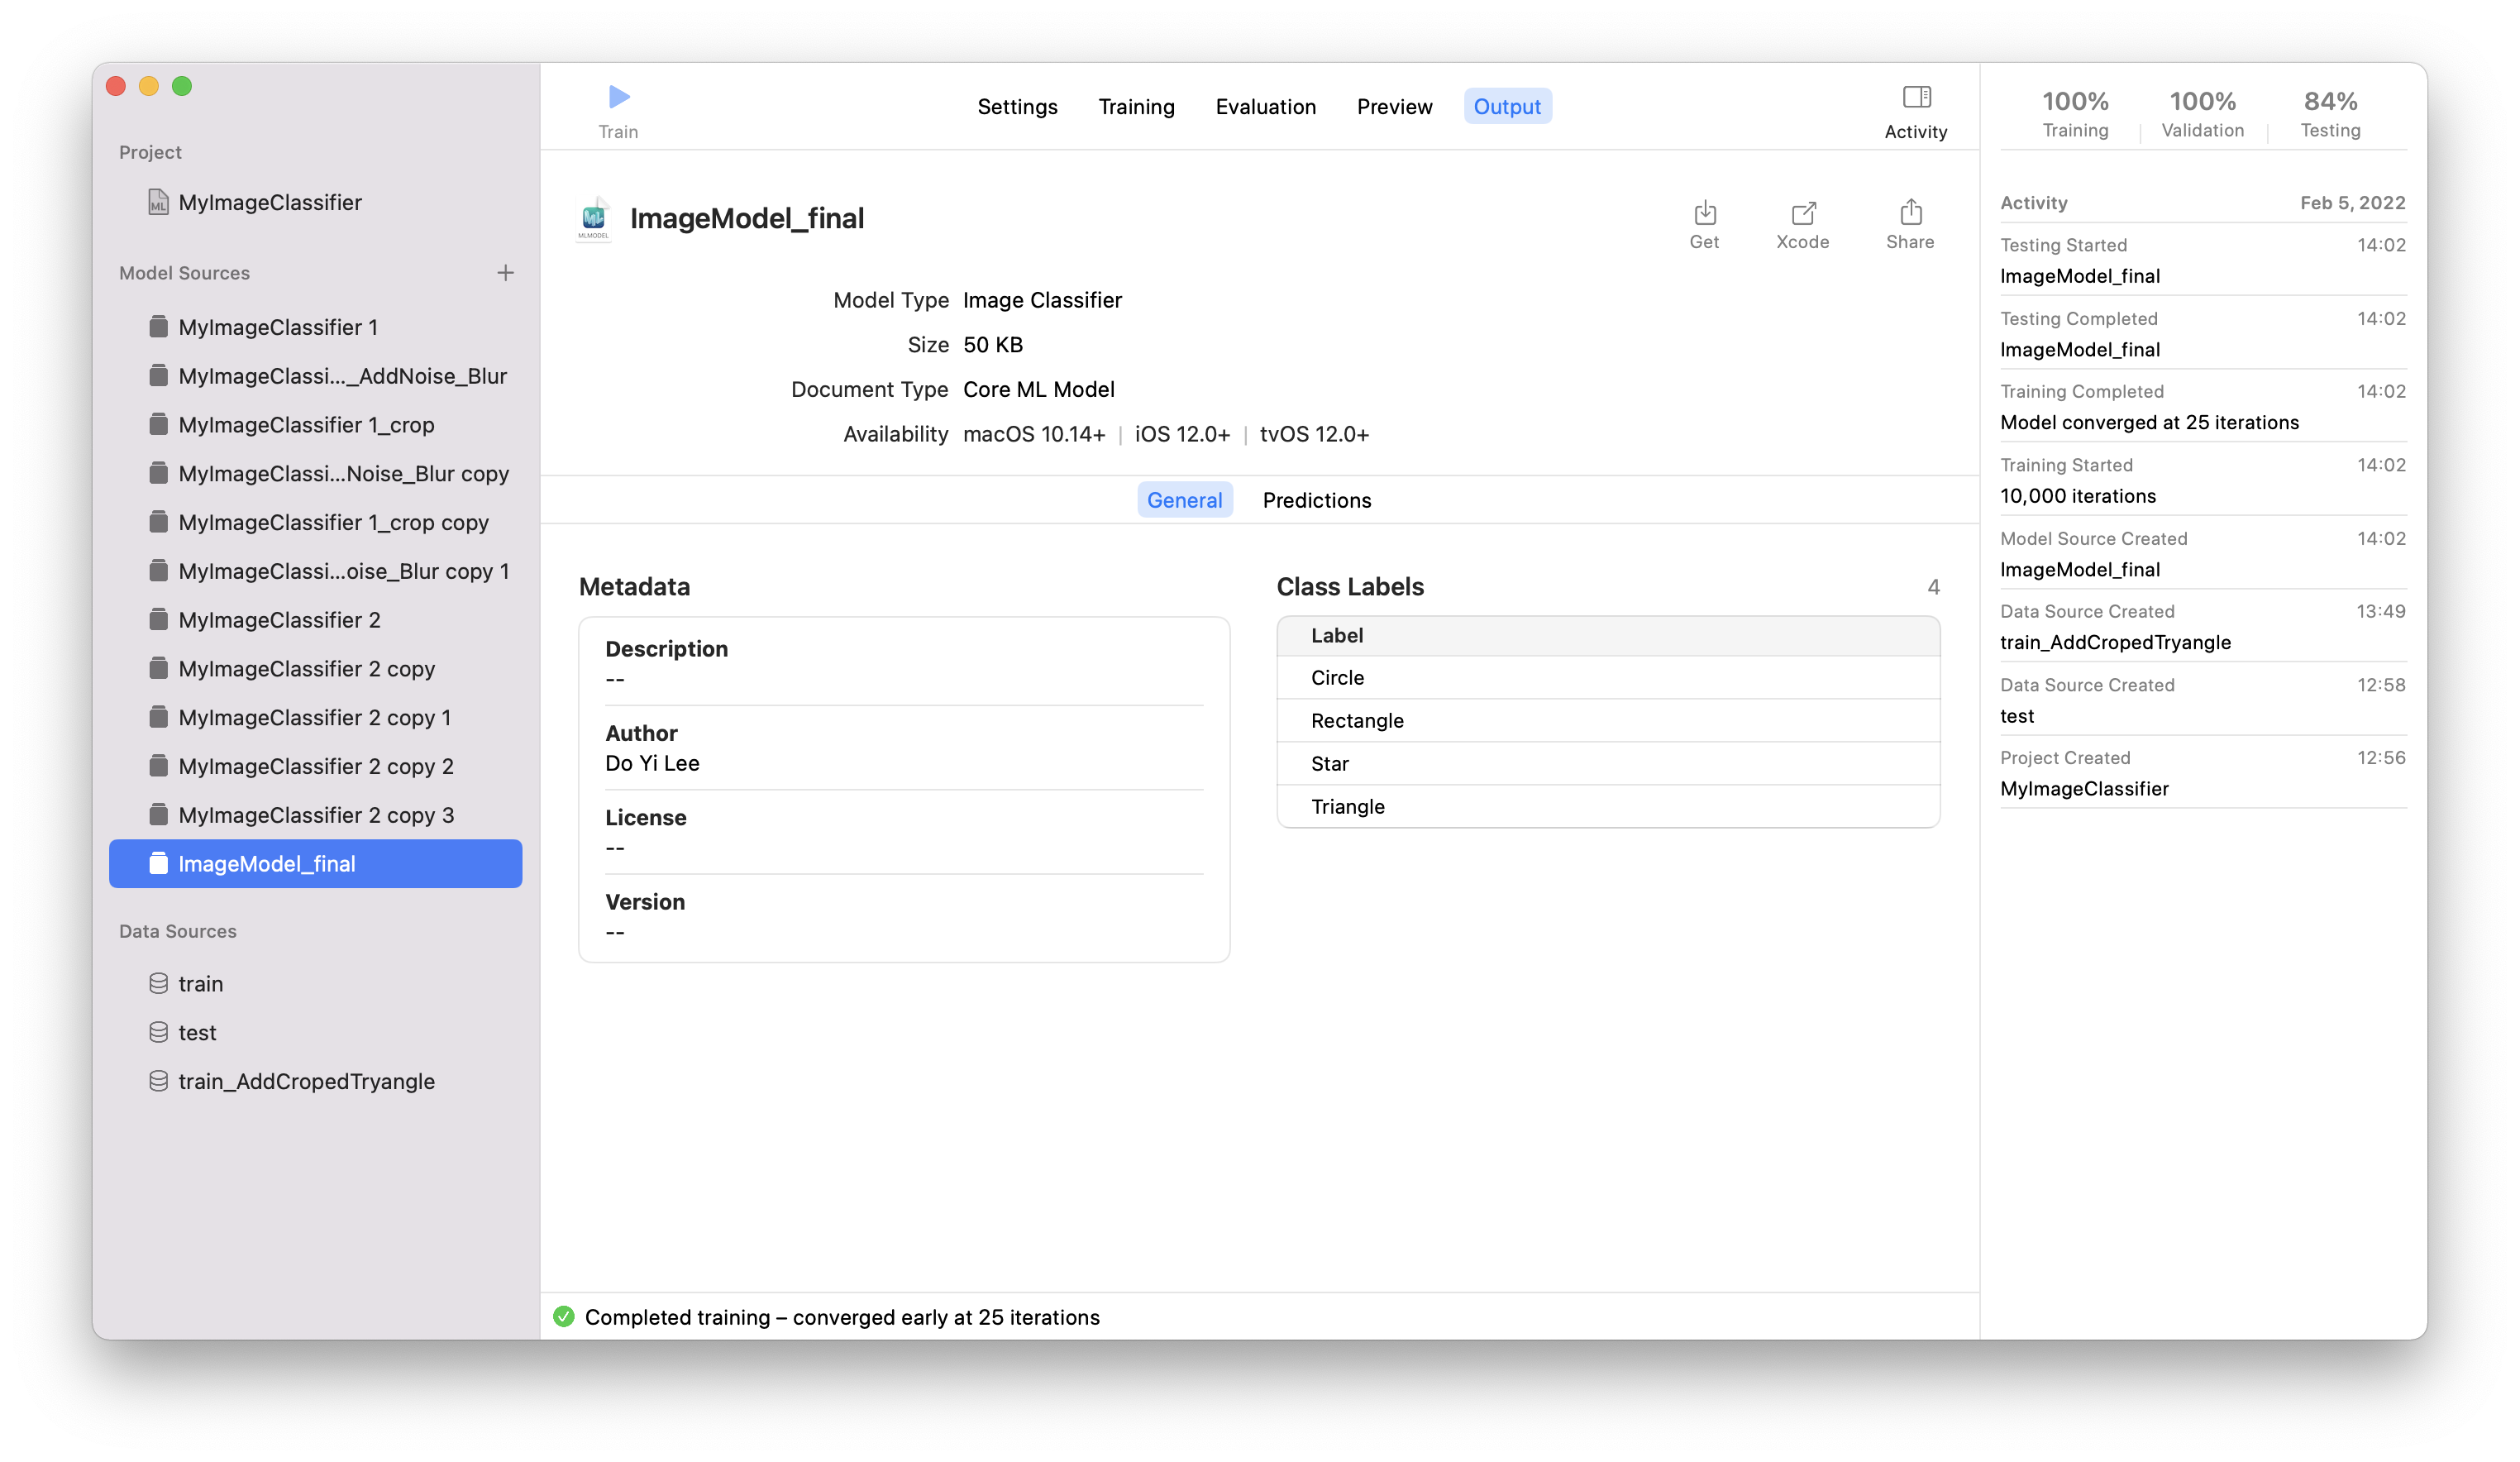This screenshot has width=2520, height=1462.
Task: Click the Get download icon
Action: click(1704, 213)
